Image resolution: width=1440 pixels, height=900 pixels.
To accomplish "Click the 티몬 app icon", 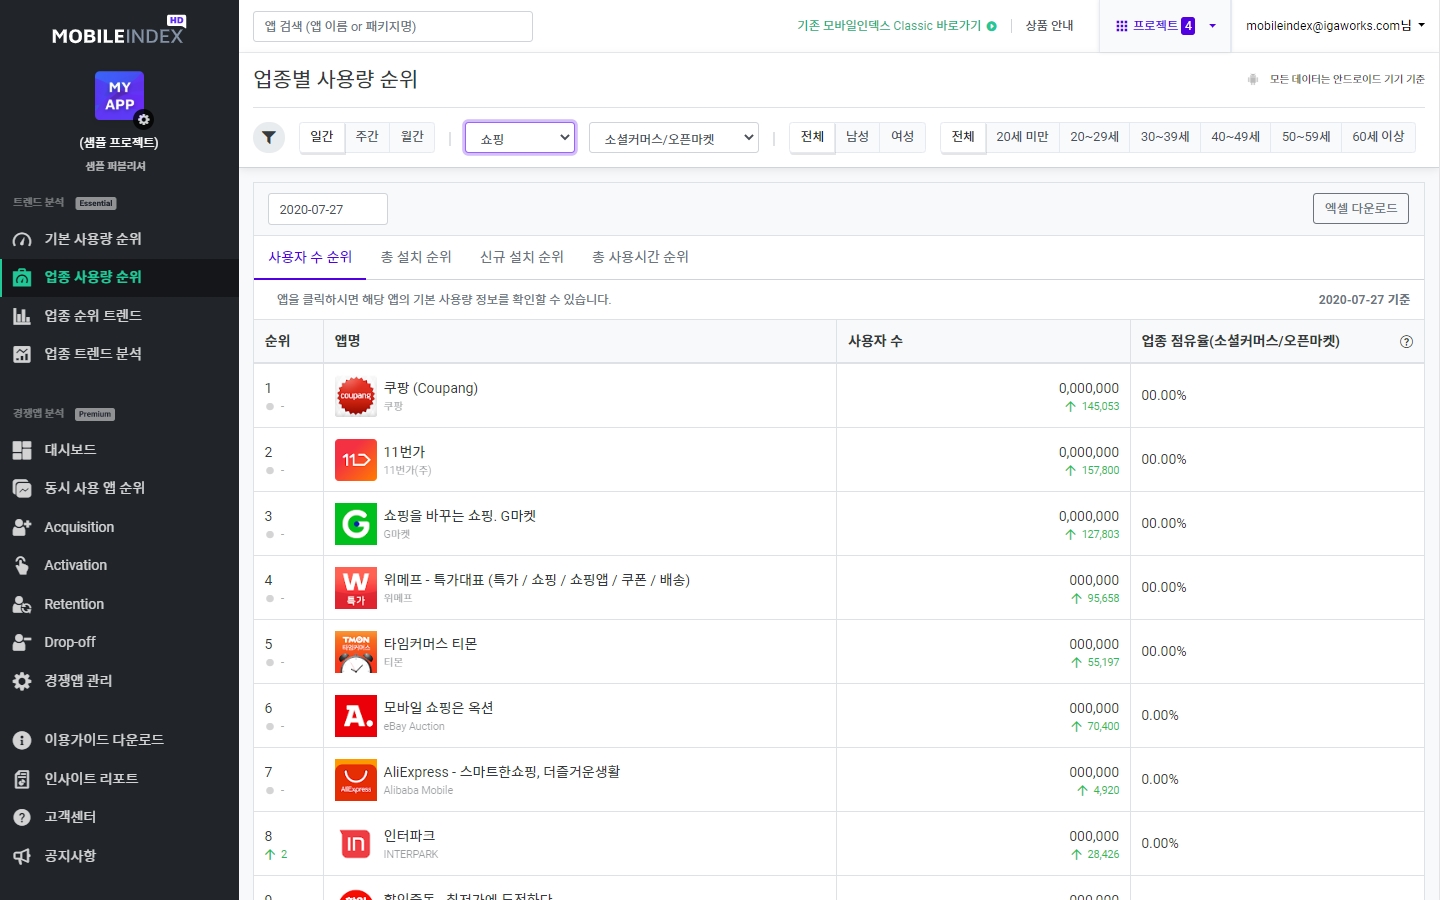I will pyautogui.click(x=356, y=652).
